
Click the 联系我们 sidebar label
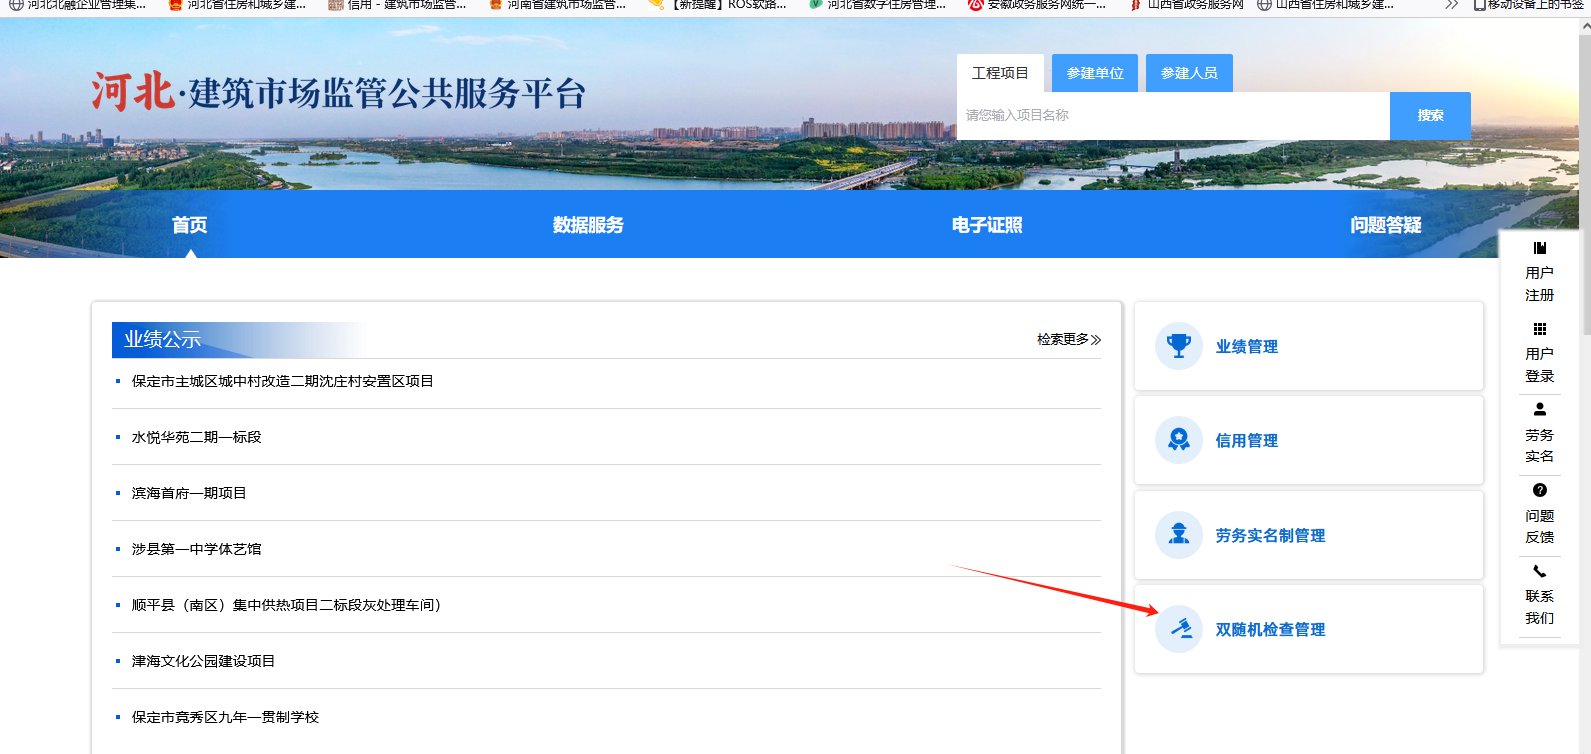coord(1540,607)
